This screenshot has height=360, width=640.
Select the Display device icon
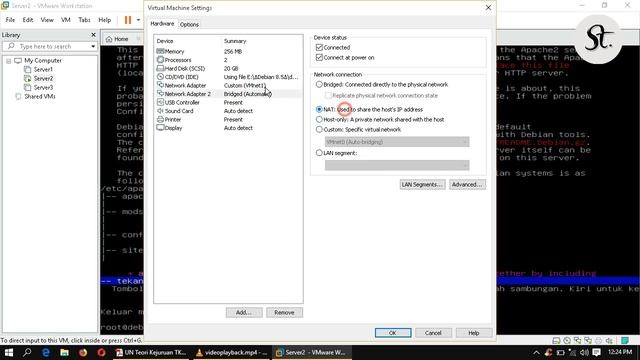tap(160, 128)
